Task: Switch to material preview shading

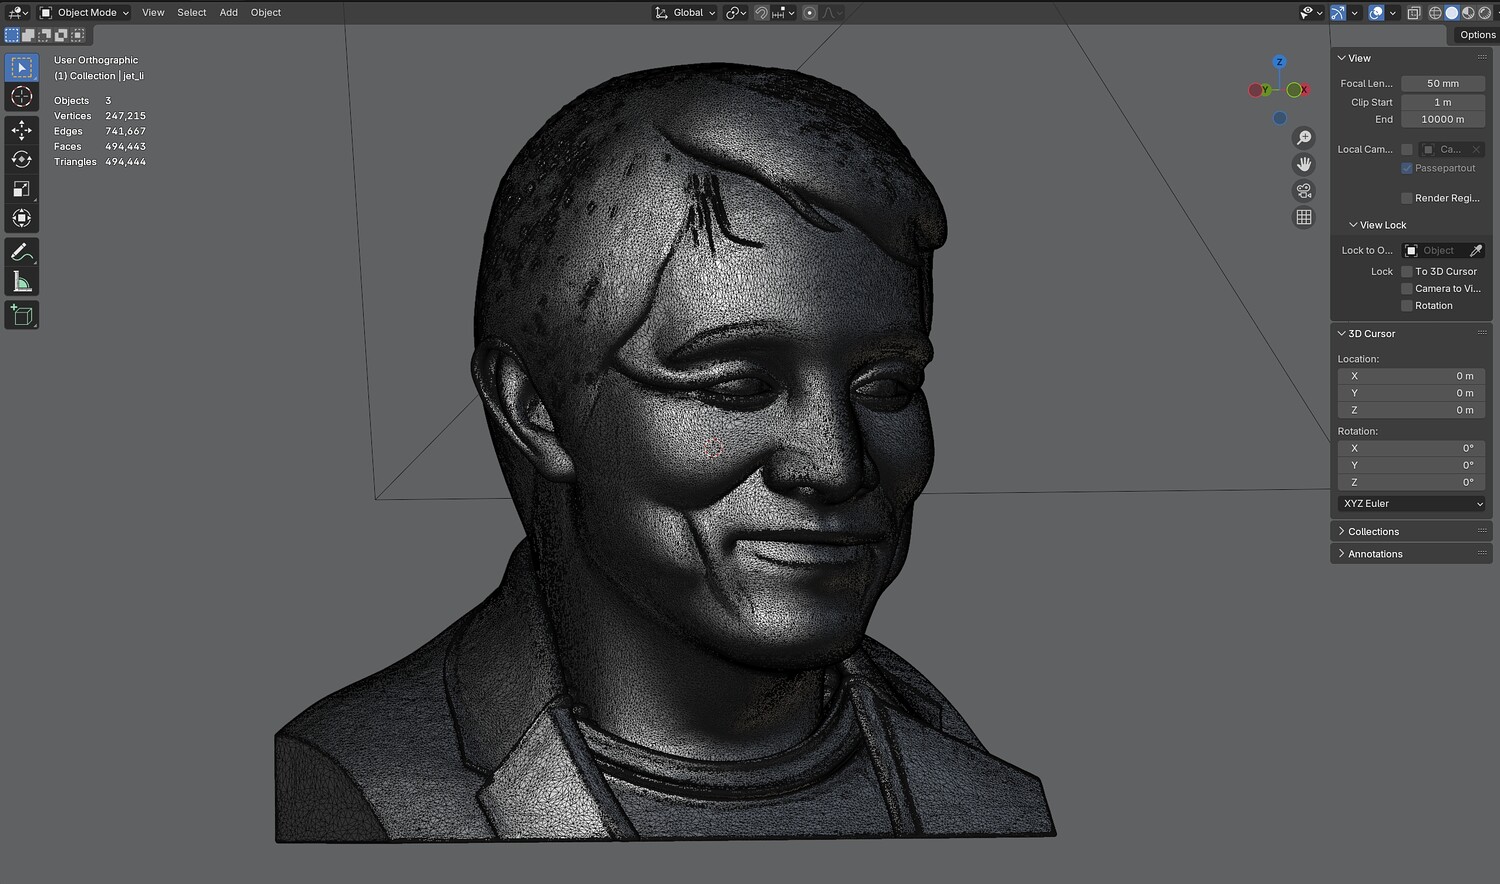Action: coord(1468,13)
